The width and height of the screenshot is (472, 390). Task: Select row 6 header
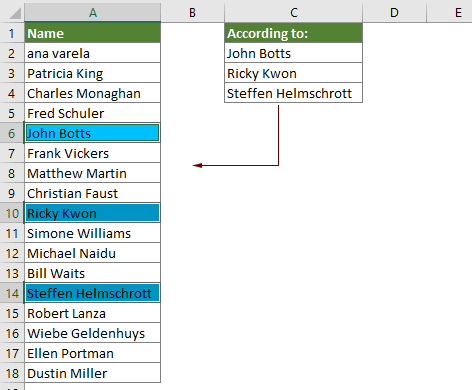(12, 133)
